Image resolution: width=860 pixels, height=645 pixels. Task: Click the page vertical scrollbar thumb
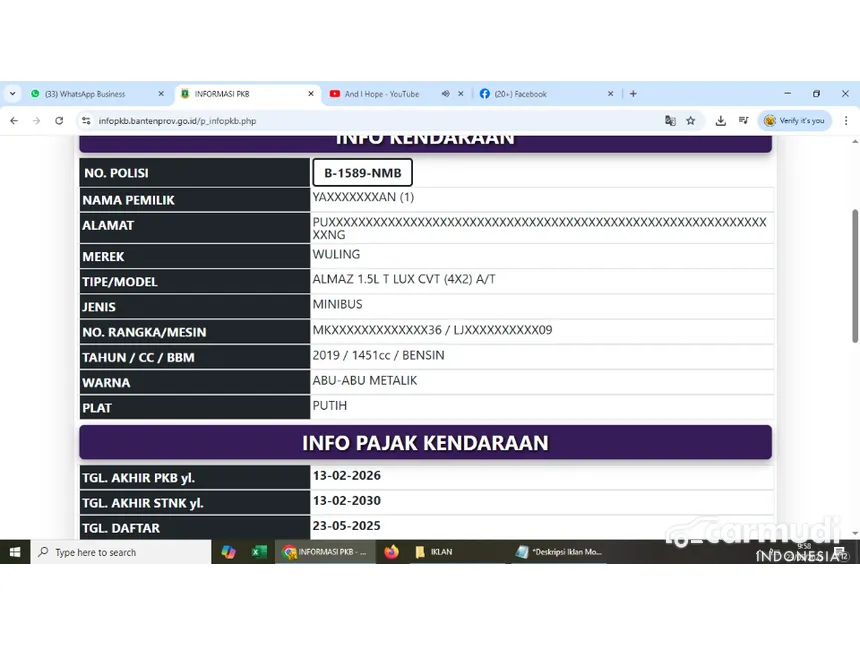pos(855,276)
